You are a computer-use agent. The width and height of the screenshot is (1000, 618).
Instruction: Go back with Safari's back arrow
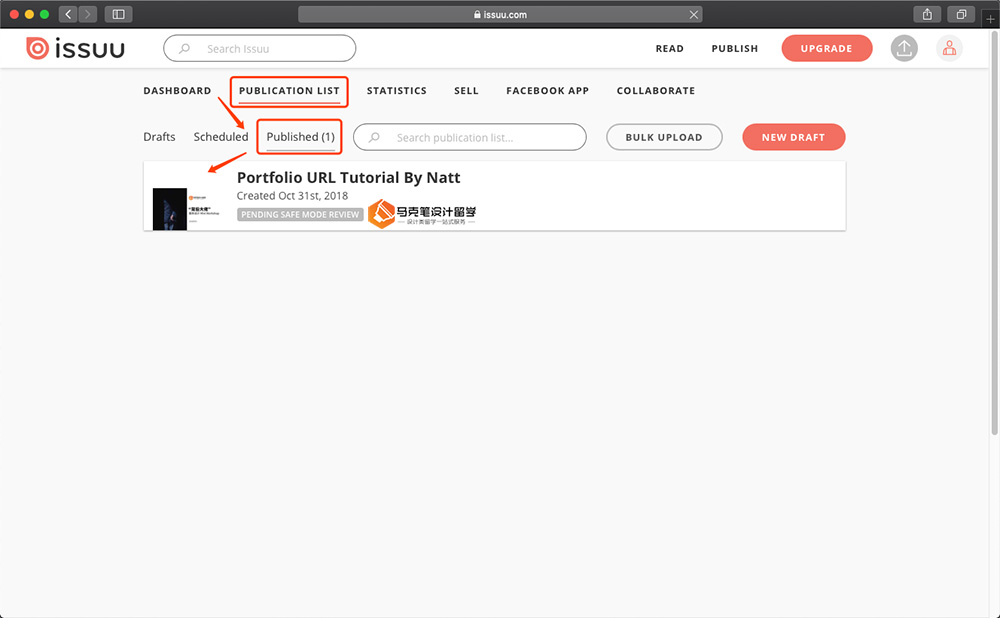[x=68, y=14]
